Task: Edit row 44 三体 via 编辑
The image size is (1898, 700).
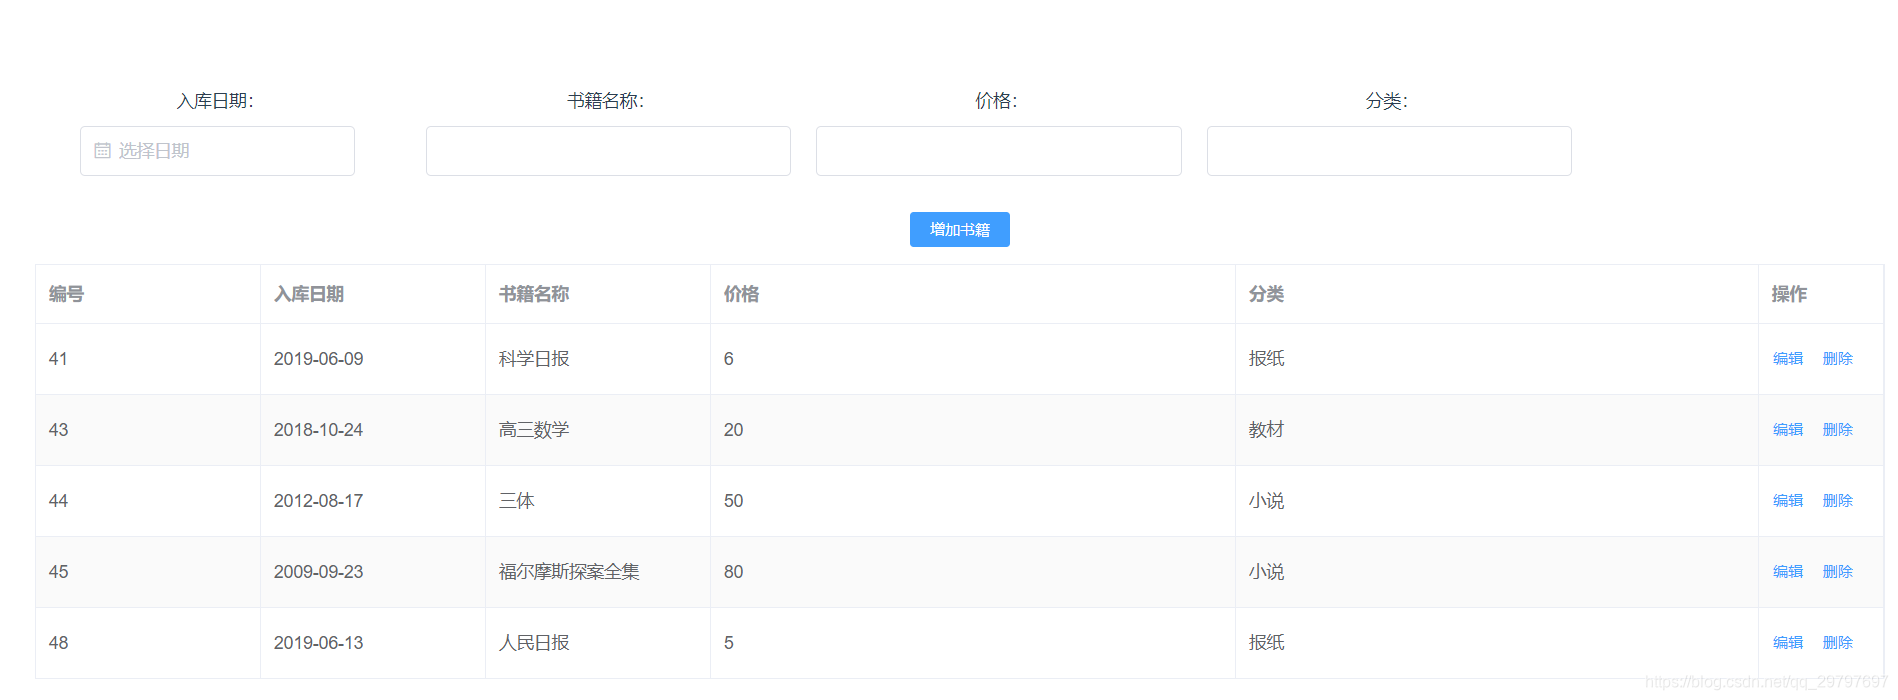Action: pos(1788,501)
